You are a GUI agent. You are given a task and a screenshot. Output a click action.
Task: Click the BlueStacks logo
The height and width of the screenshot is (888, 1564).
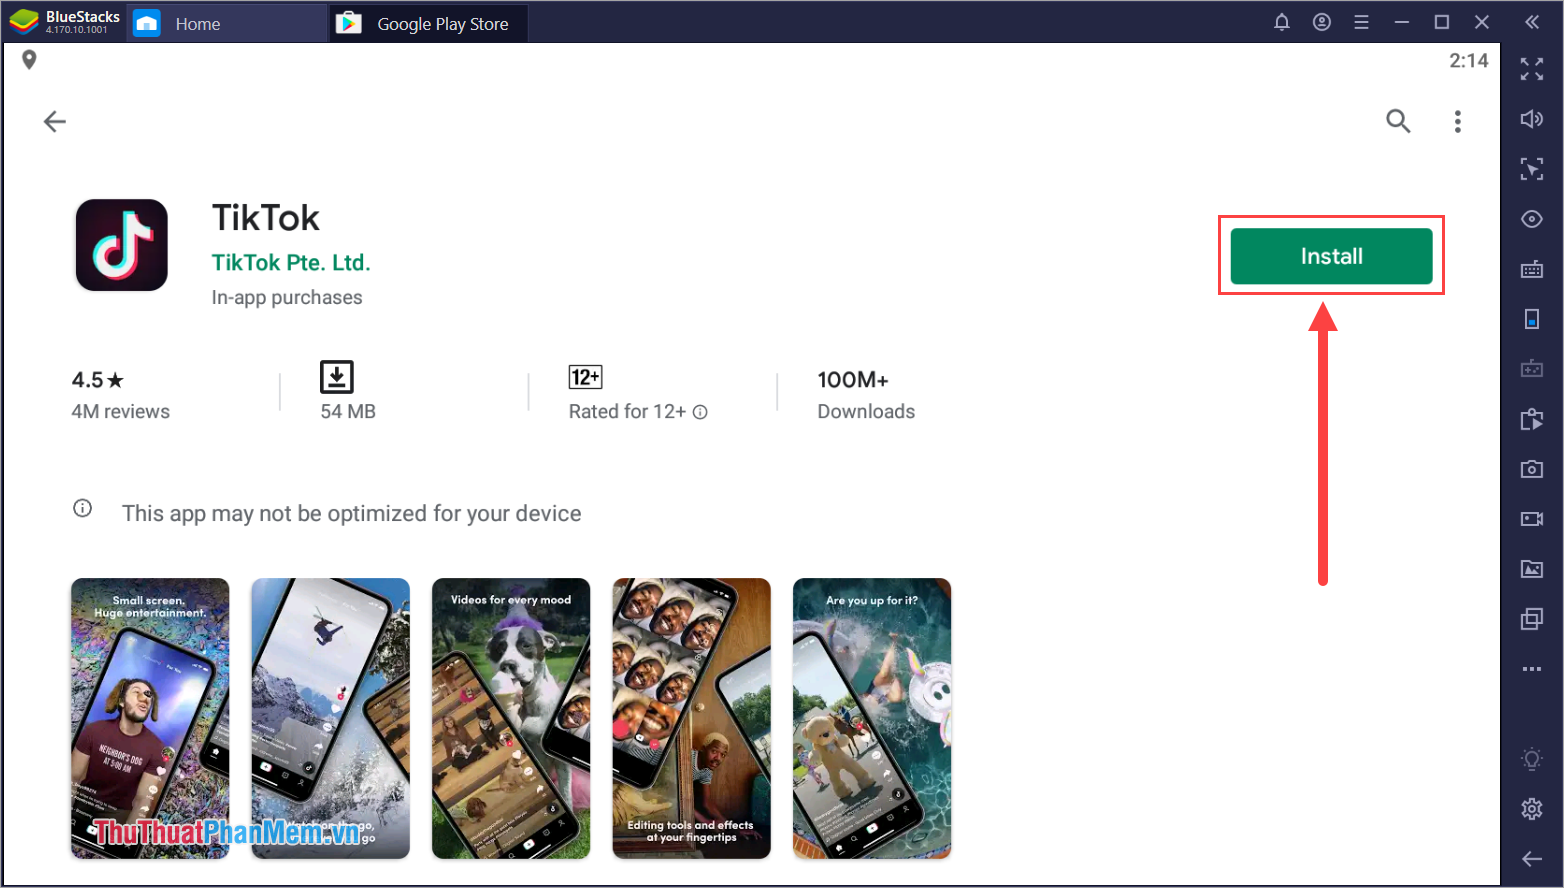point(24,22)
